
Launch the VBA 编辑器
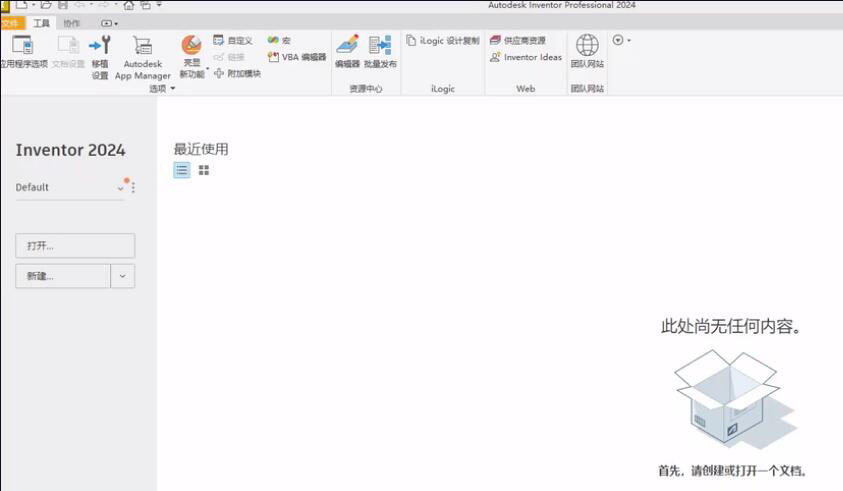tap(297, 57)
